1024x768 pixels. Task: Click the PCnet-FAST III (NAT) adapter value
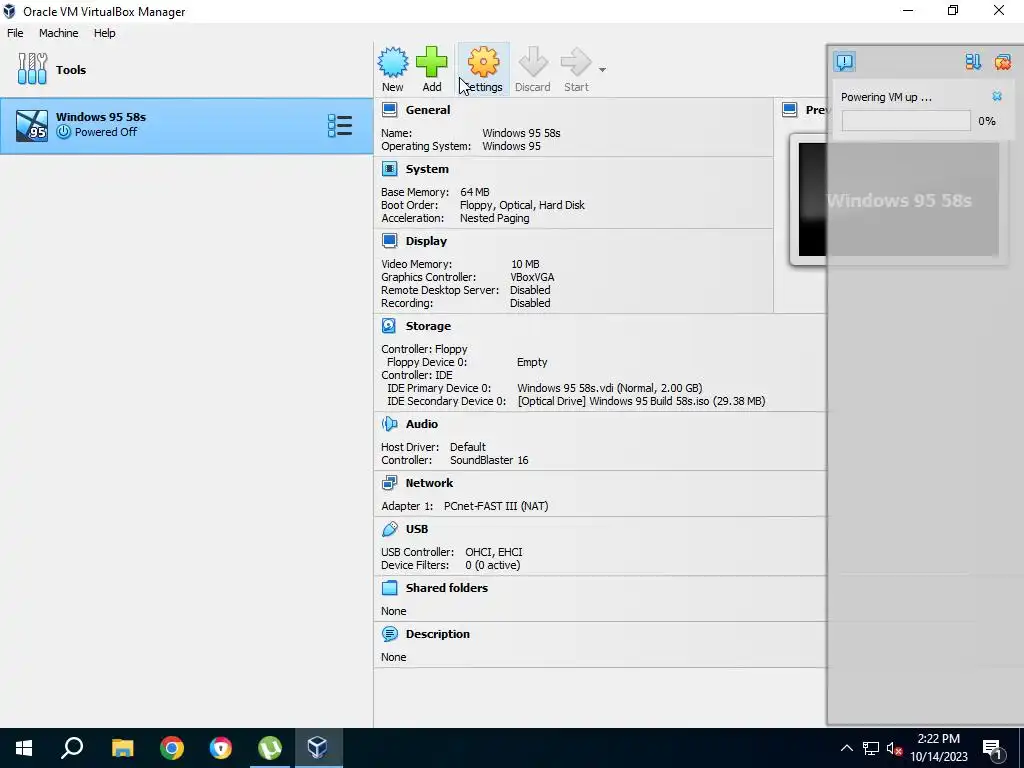[496, 506]
